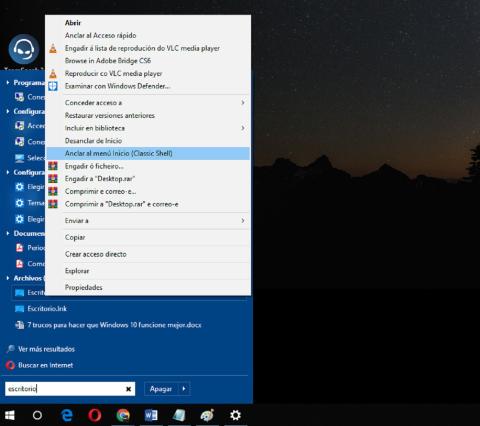Image resolution: width=480 pixels, height=426 pixels.
Task: Open the notepad-style taskbar icon
Action: [179, 415]
